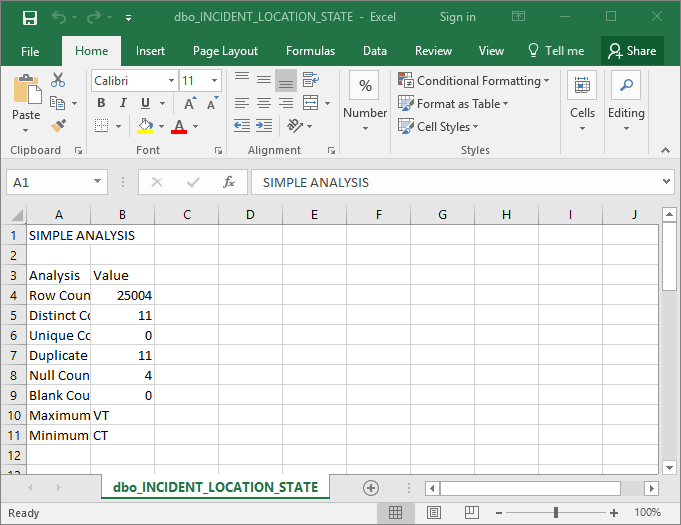Expand the Paste options arrow
The height and width of the screenshot is (525, 681).
click(x=26, y=130)
